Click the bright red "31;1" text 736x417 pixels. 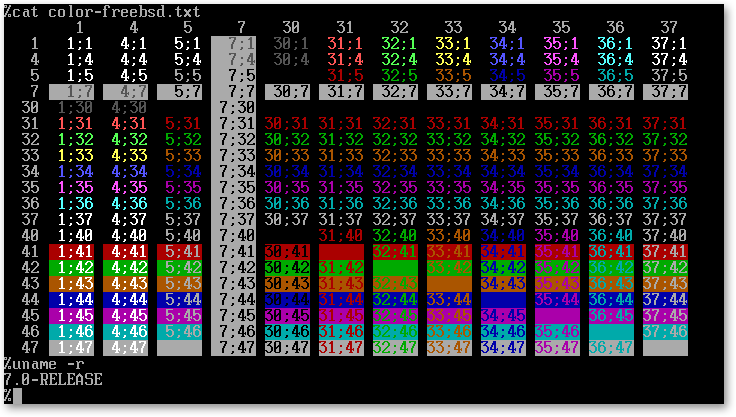(x=345, y=44)
